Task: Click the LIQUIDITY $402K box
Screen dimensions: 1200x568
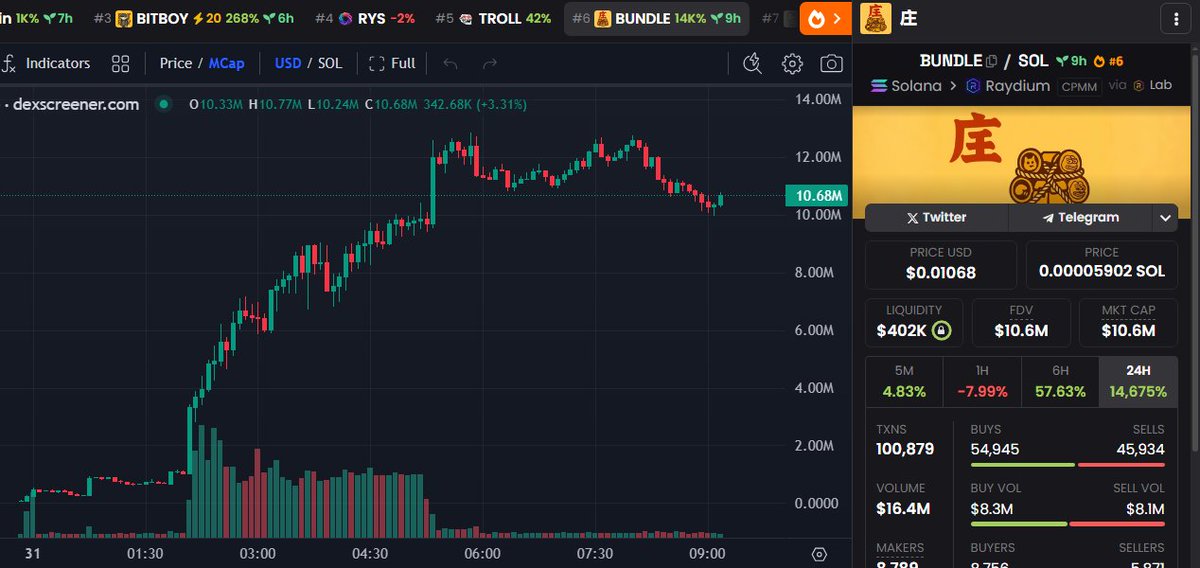Action: tap(914, 322)
